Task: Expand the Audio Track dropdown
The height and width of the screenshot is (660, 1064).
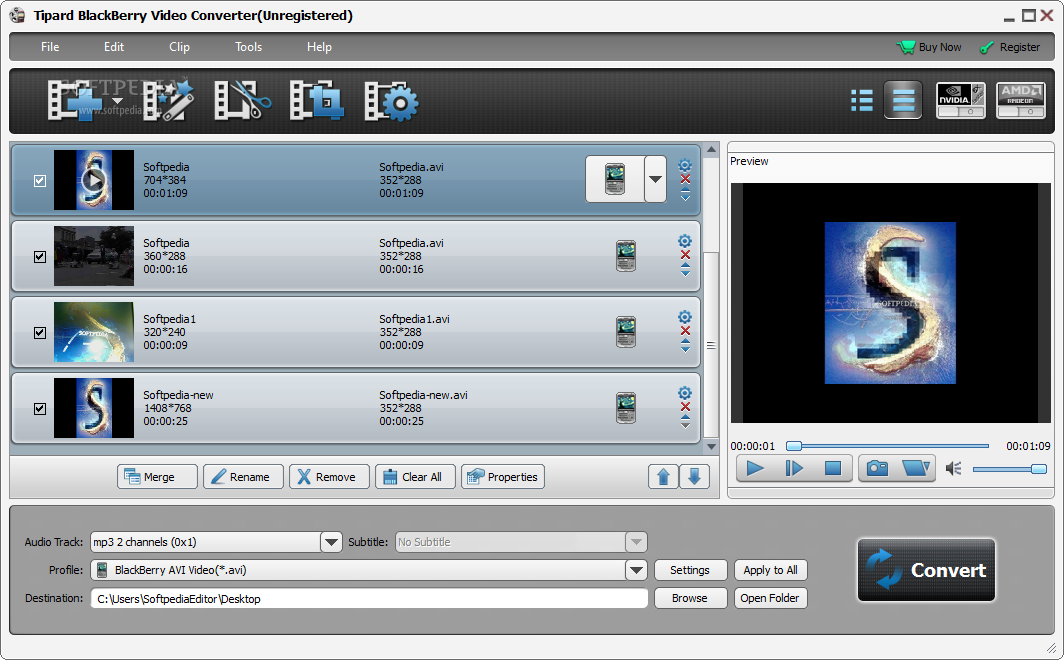Action: click(331, 542)
